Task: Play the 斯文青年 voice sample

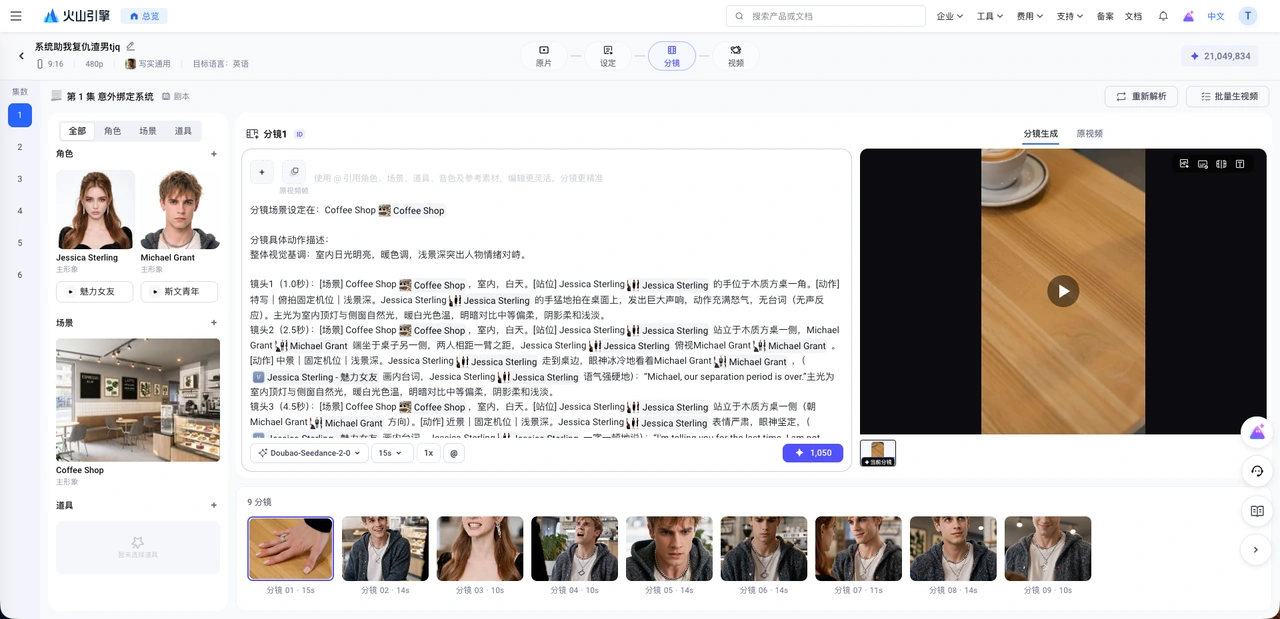Action: [x=179, y=292]
